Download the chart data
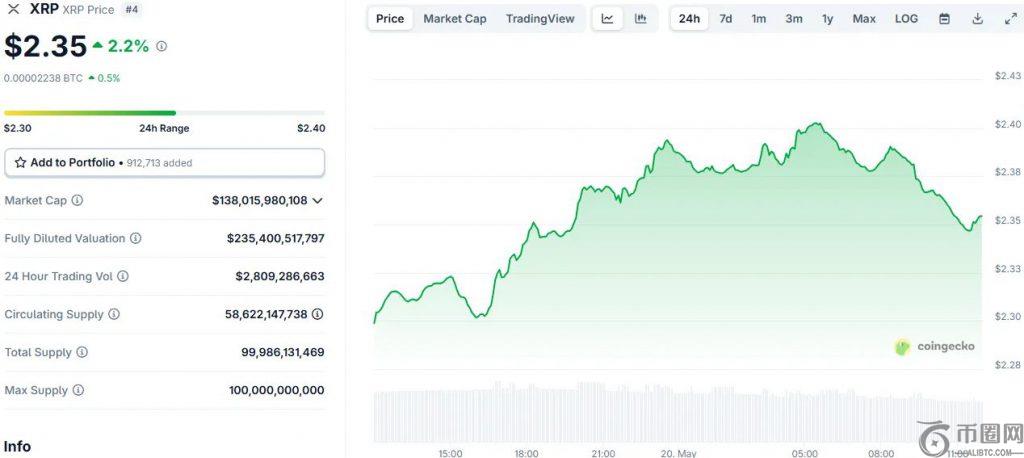 click(977, 19)
